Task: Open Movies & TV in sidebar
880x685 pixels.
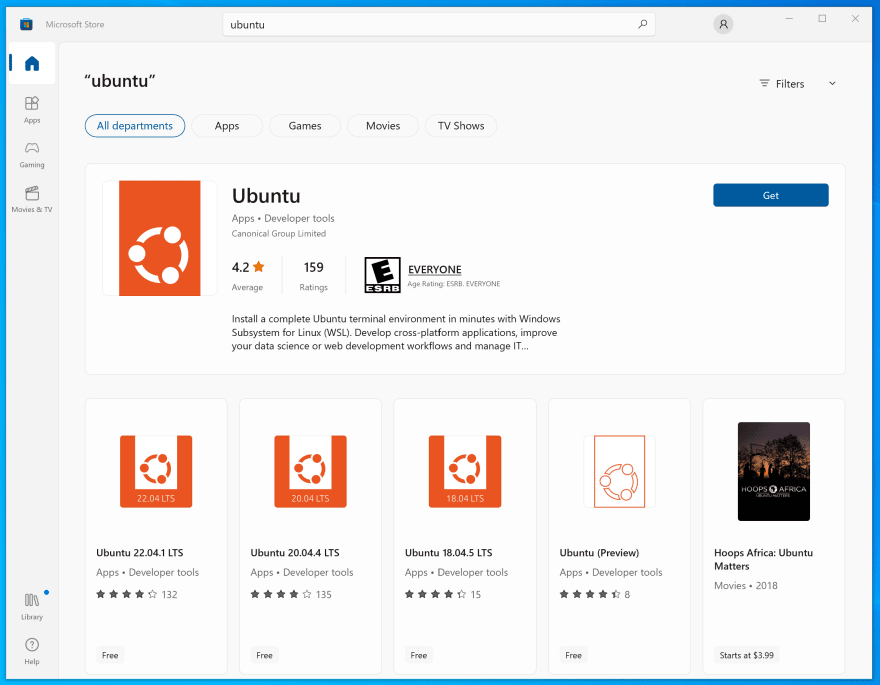Action: click(32, 199)
